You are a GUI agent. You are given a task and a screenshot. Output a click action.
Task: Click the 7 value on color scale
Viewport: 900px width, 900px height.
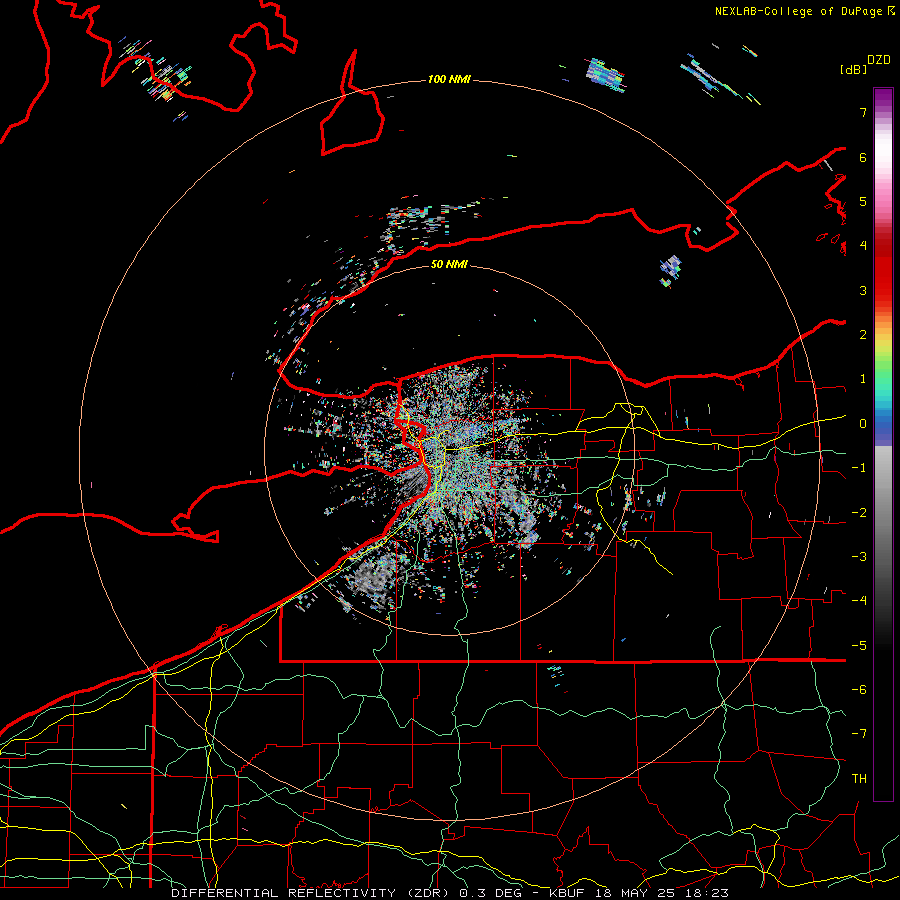click(863, 112)
